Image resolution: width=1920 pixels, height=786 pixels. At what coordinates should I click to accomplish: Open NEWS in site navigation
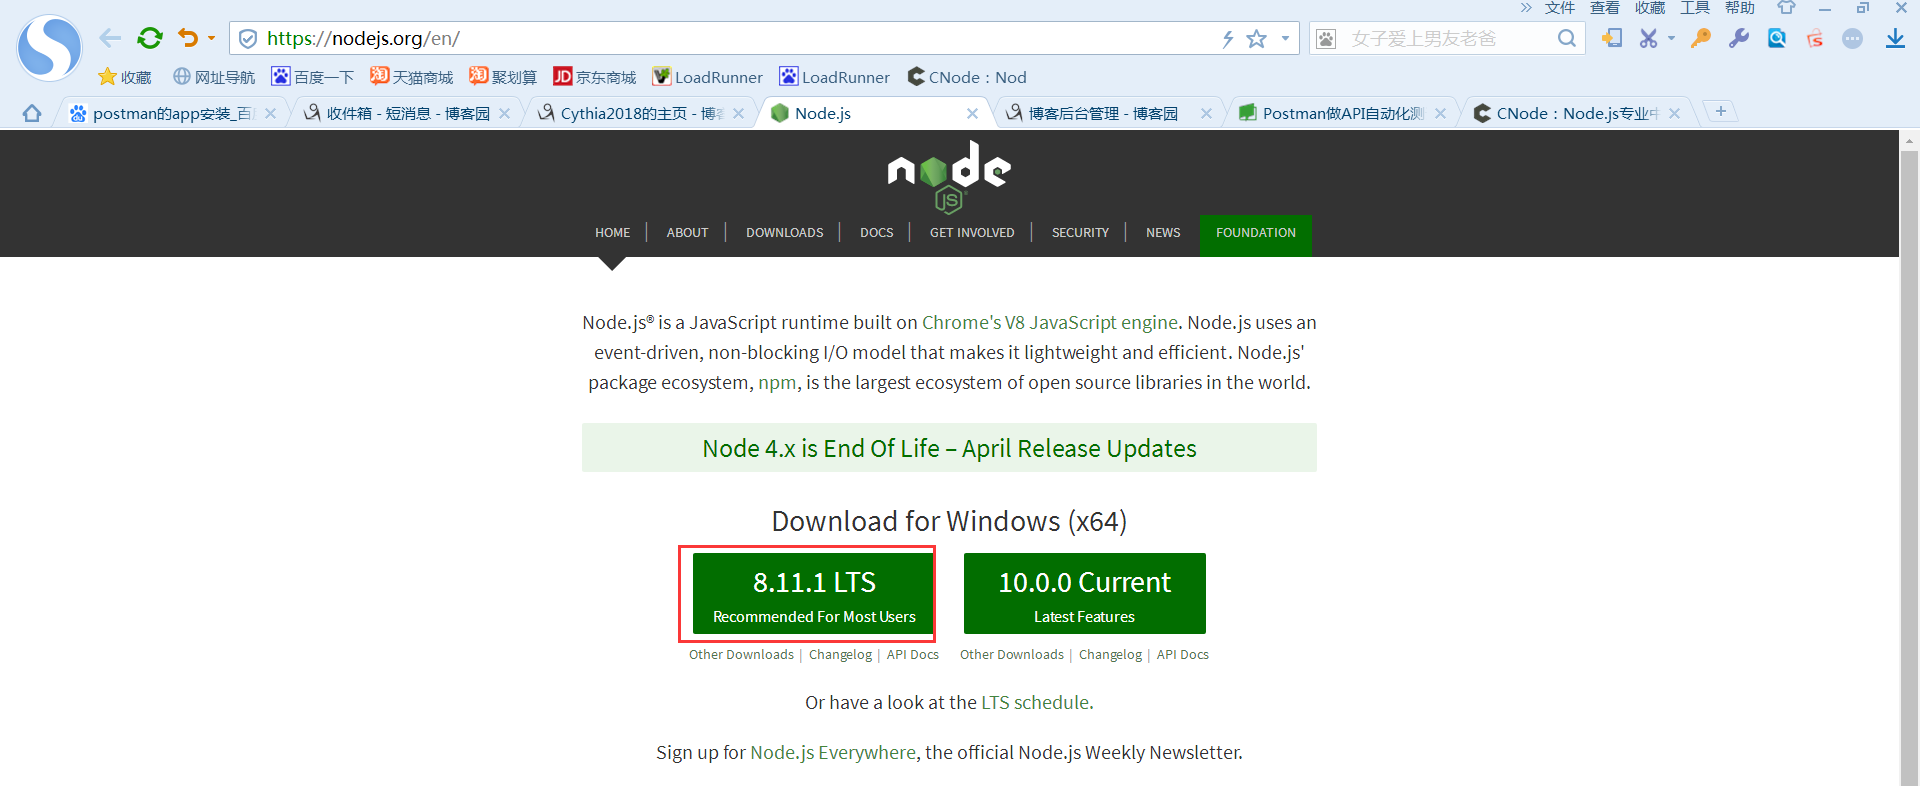[1163, 232]
